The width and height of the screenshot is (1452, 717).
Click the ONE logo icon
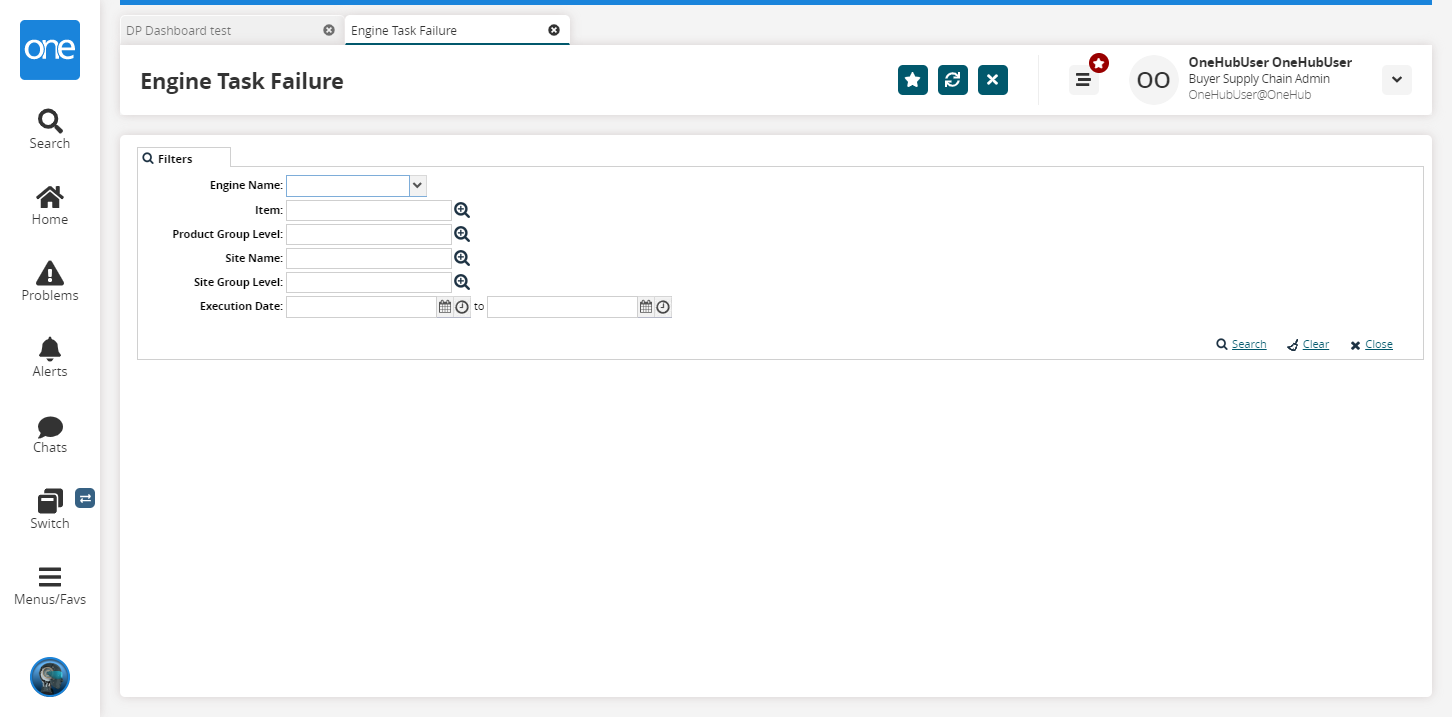50,50
